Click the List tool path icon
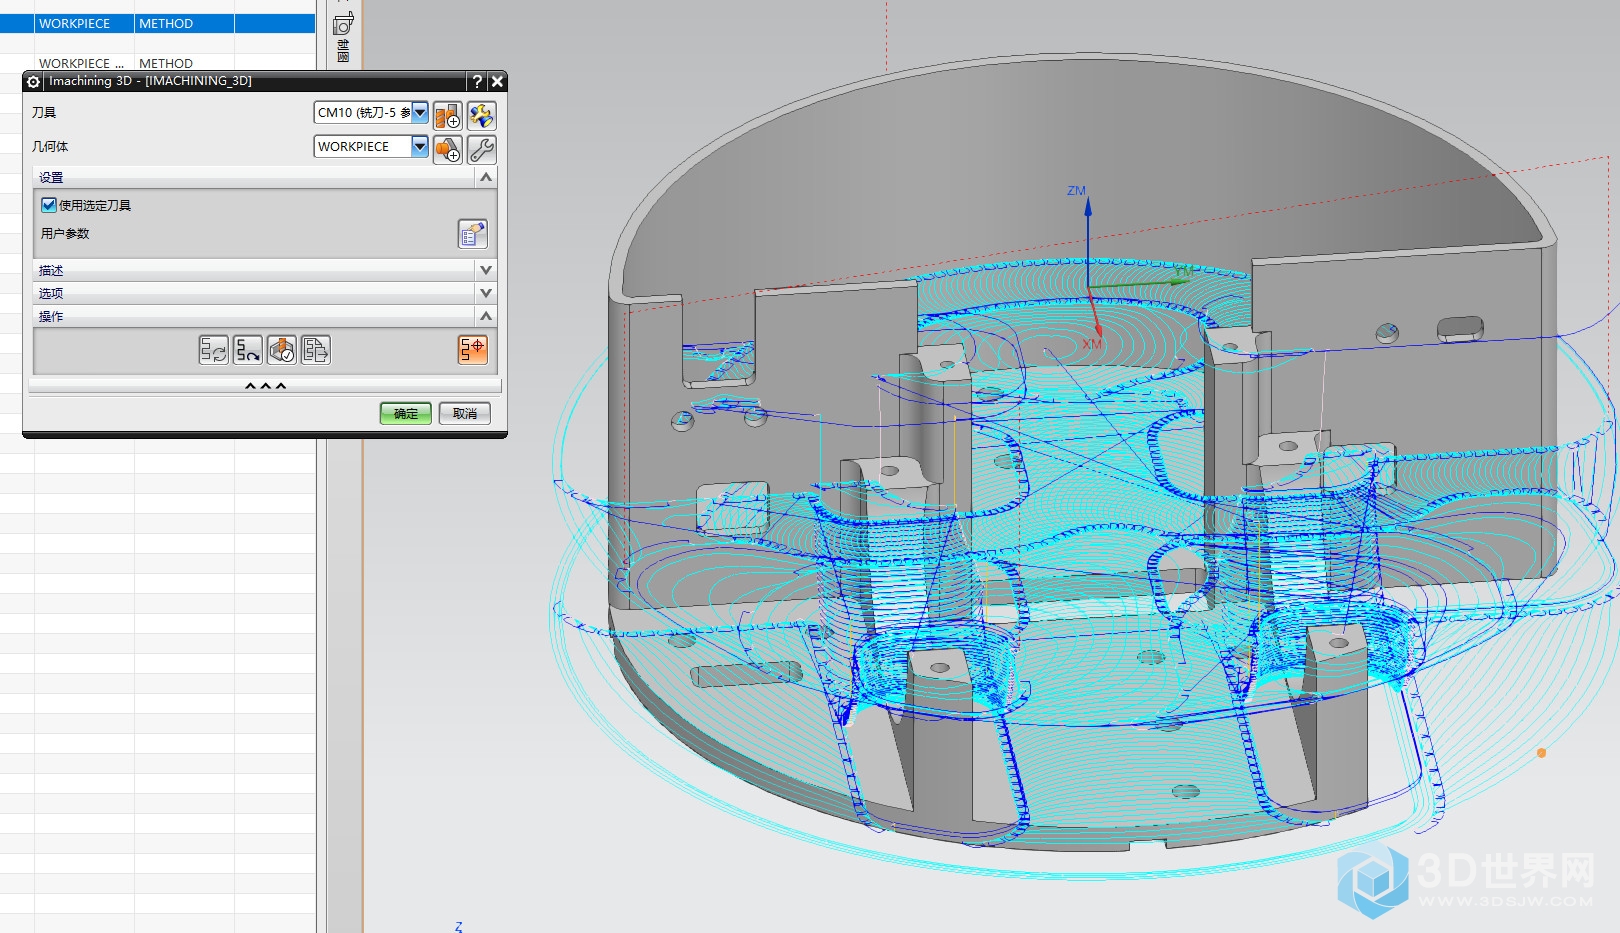 tap(315, 350)
